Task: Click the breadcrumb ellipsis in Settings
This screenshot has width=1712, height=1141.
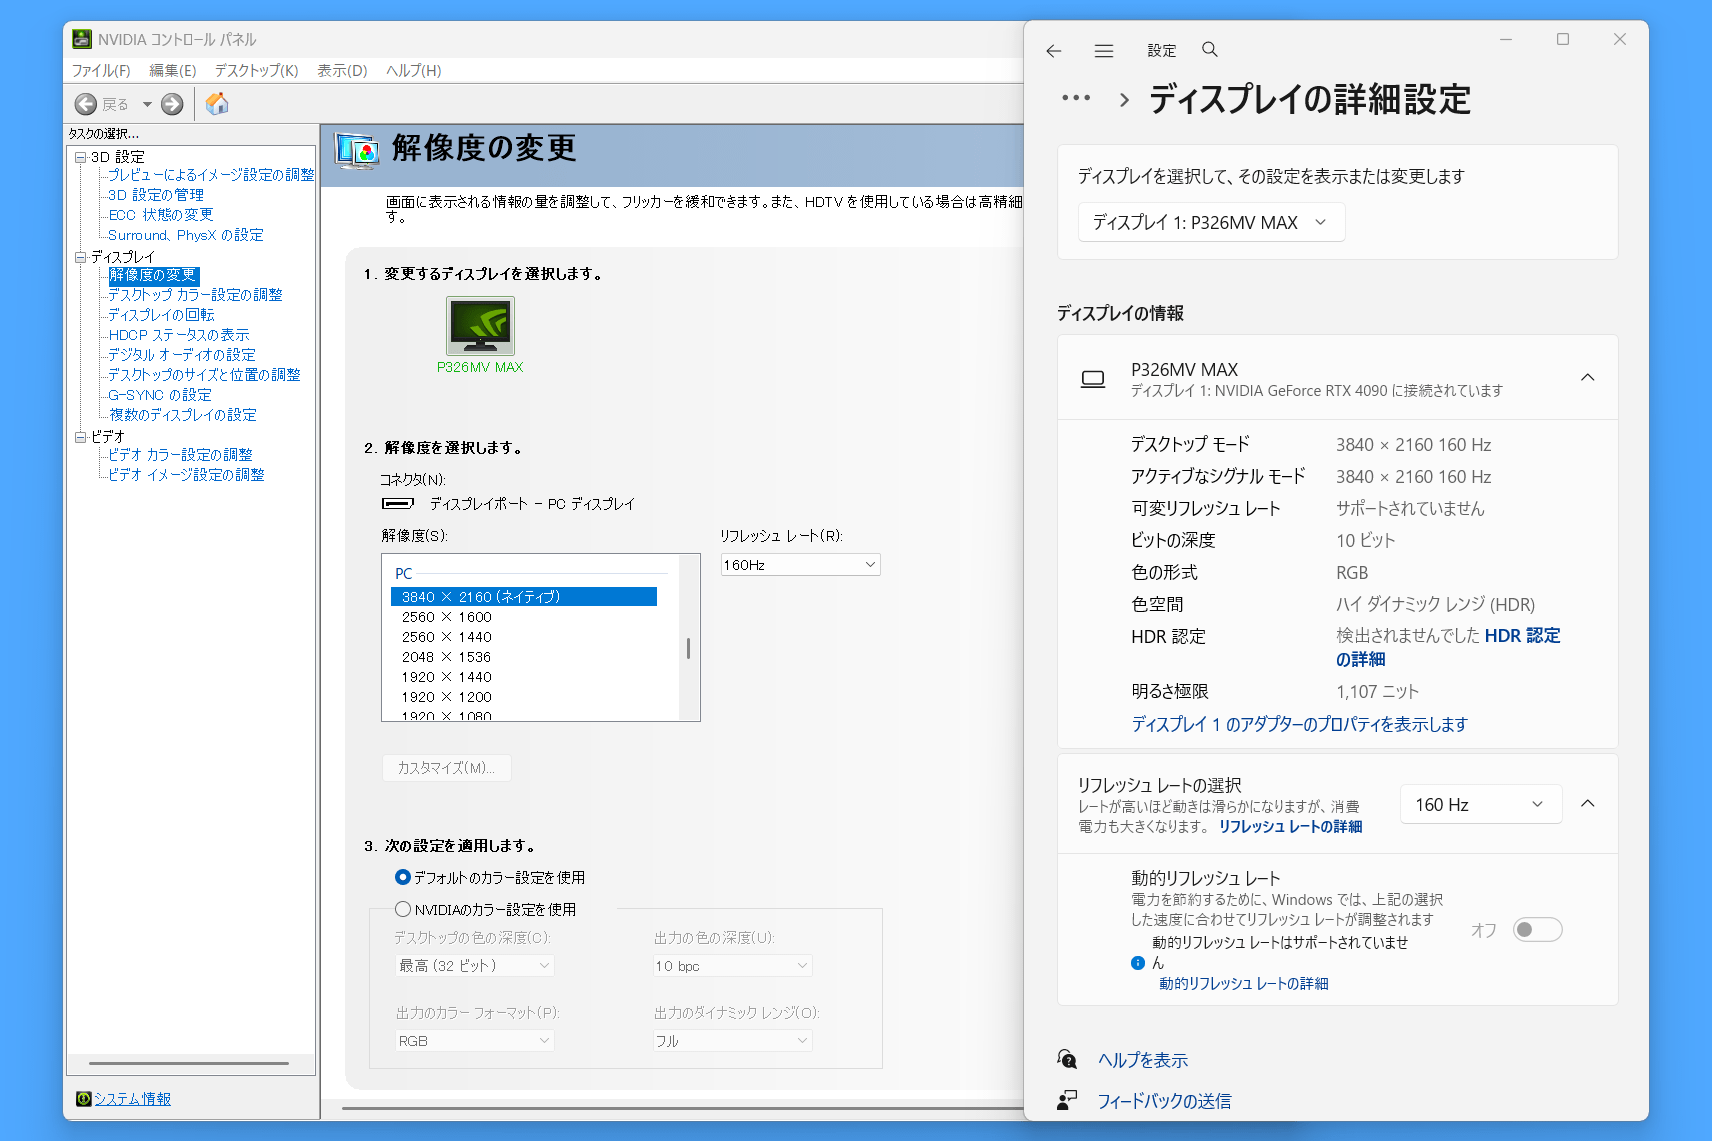Action: (1076, 98)
